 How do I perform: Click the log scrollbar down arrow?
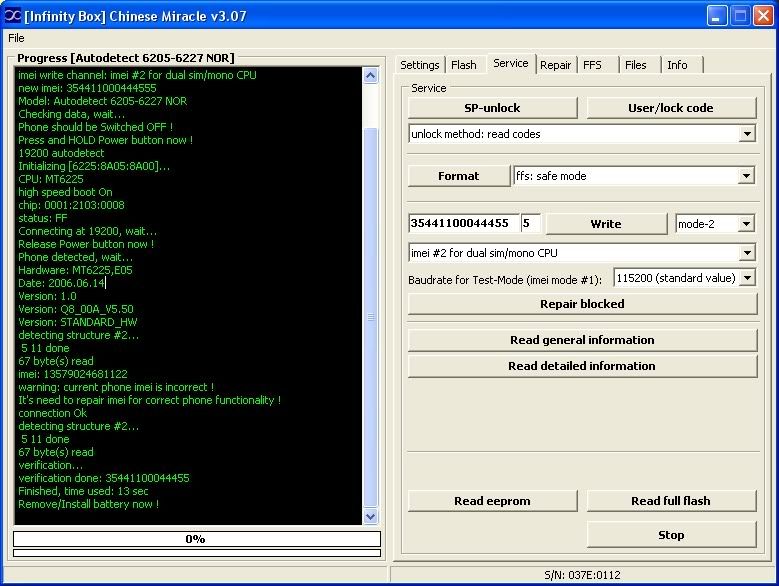tap(371, 516)
